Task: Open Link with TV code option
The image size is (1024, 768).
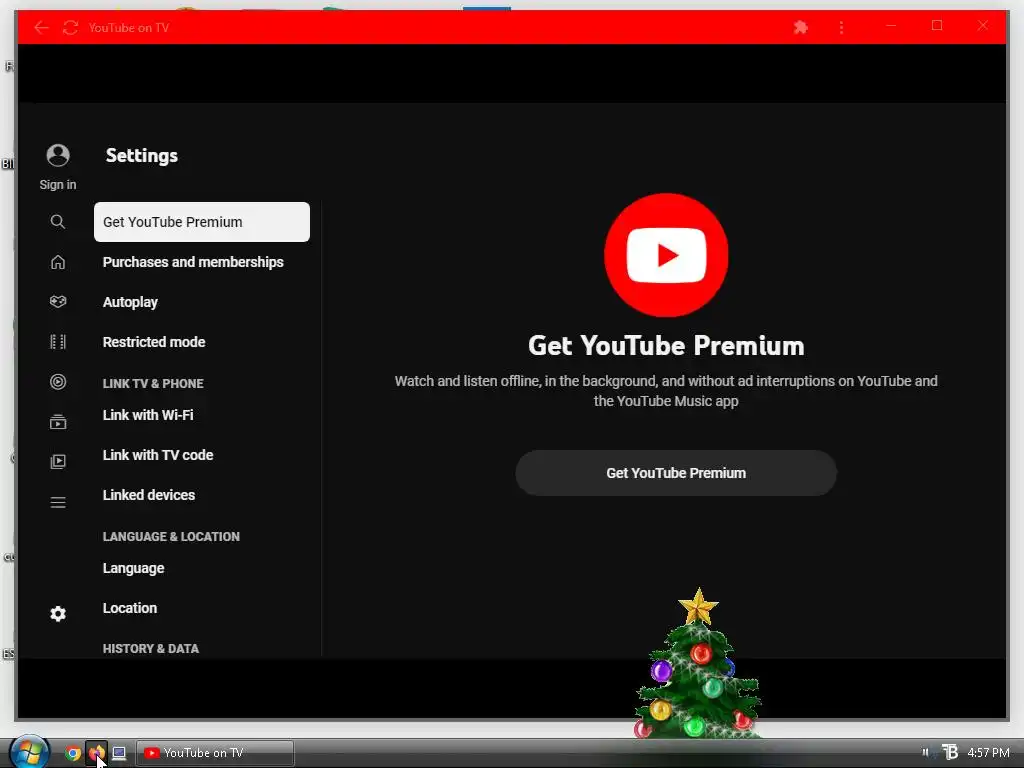Action: point(157,455)
